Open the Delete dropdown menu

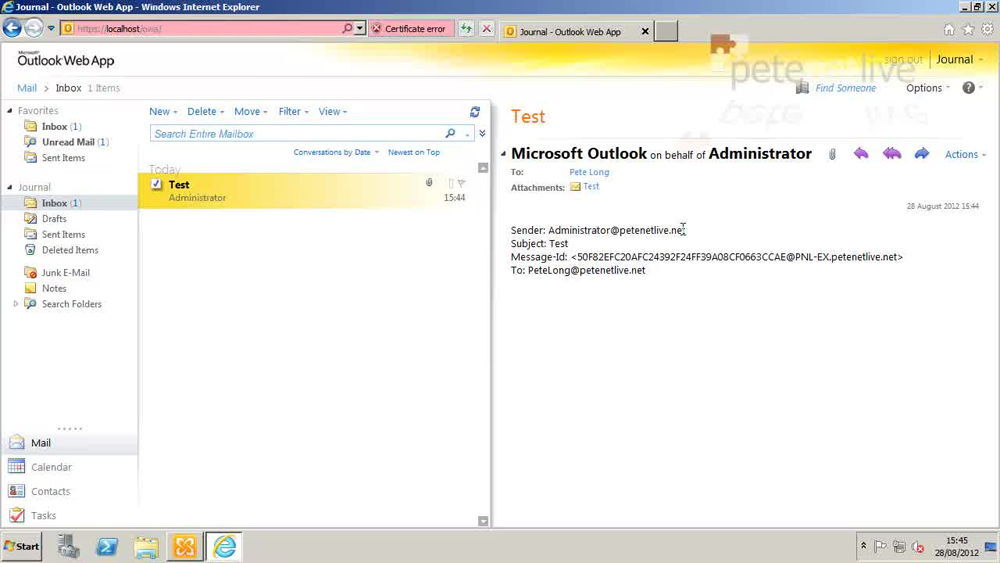205,112
